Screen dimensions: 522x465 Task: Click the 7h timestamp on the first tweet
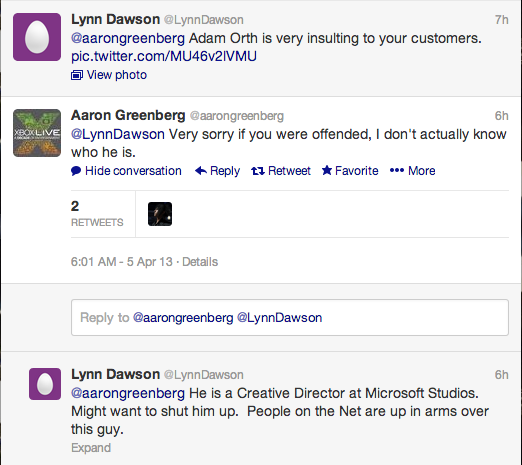(x=501, y=20)
